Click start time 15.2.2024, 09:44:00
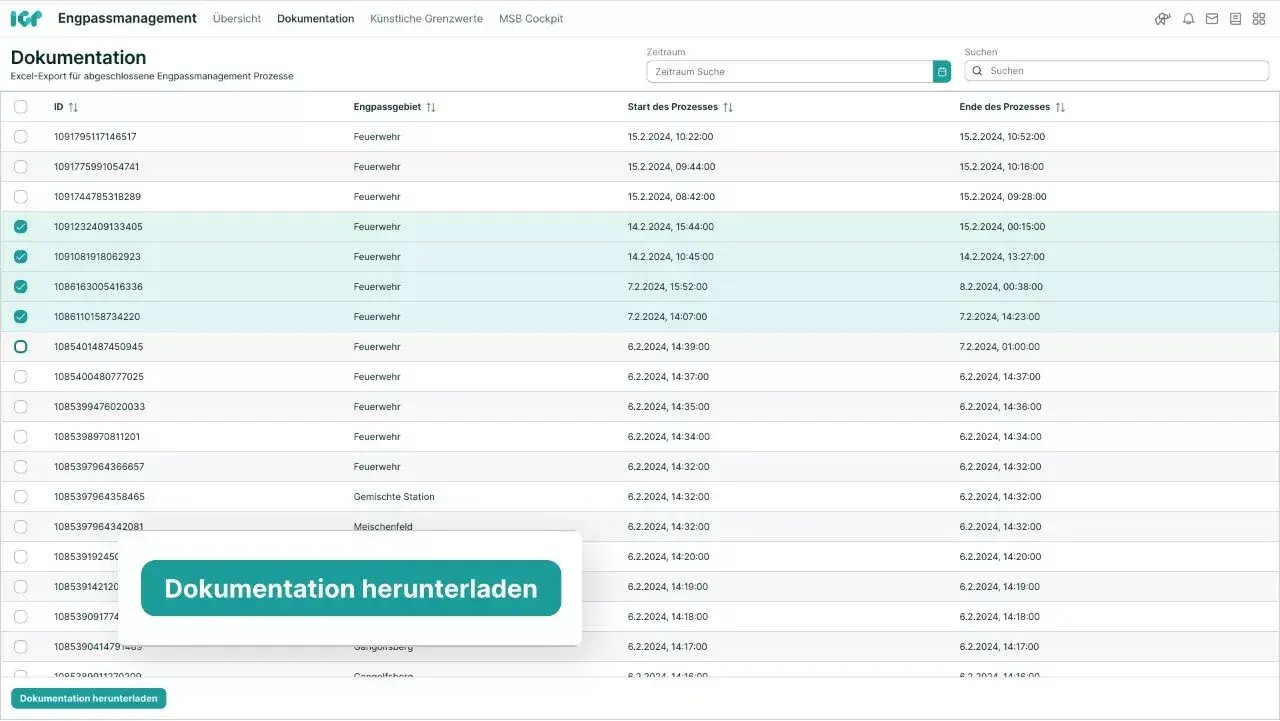 [x=672, y=167]
